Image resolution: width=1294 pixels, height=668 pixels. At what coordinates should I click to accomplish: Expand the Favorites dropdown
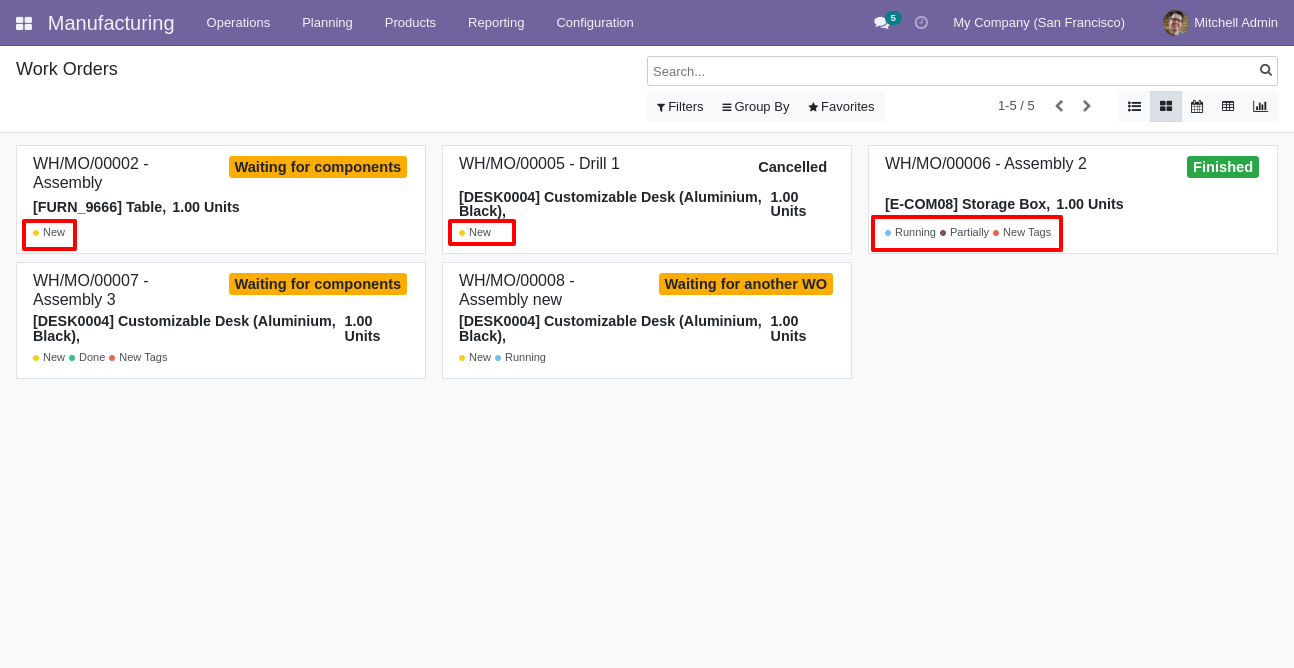tap(841, 107)
